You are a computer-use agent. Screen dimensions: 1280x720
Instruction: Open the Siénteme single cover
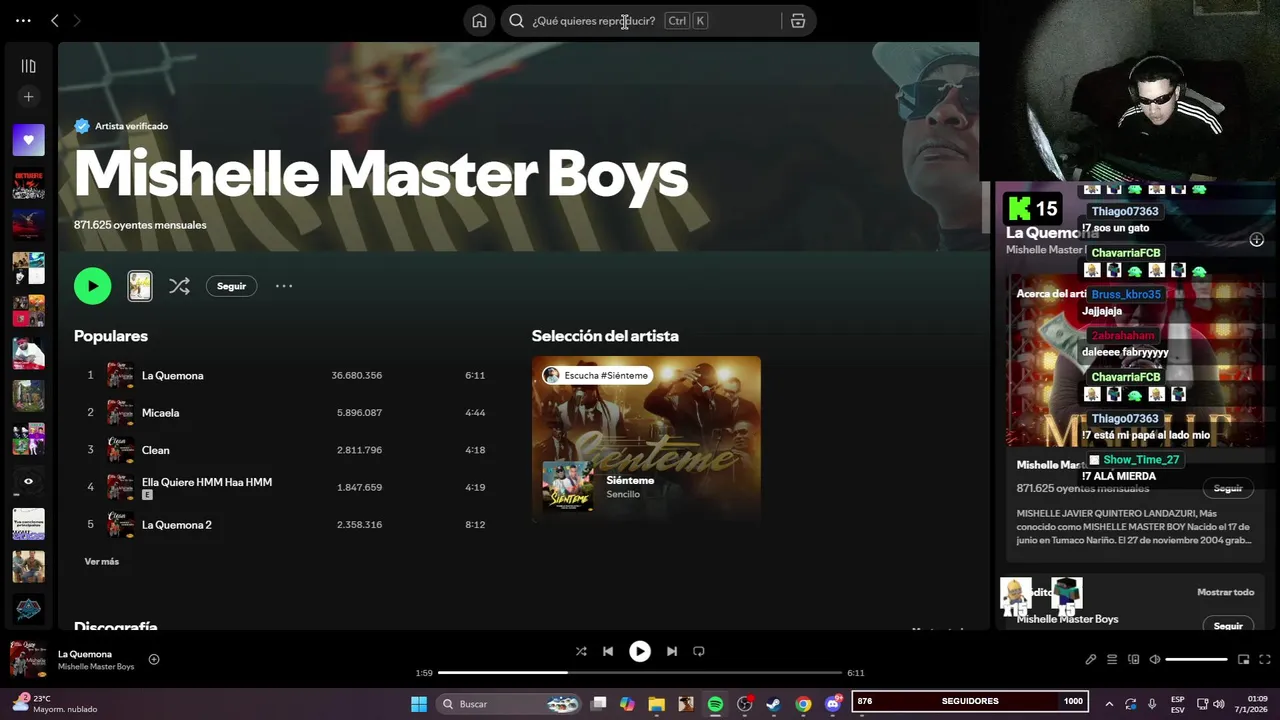[x=567, y=486]
